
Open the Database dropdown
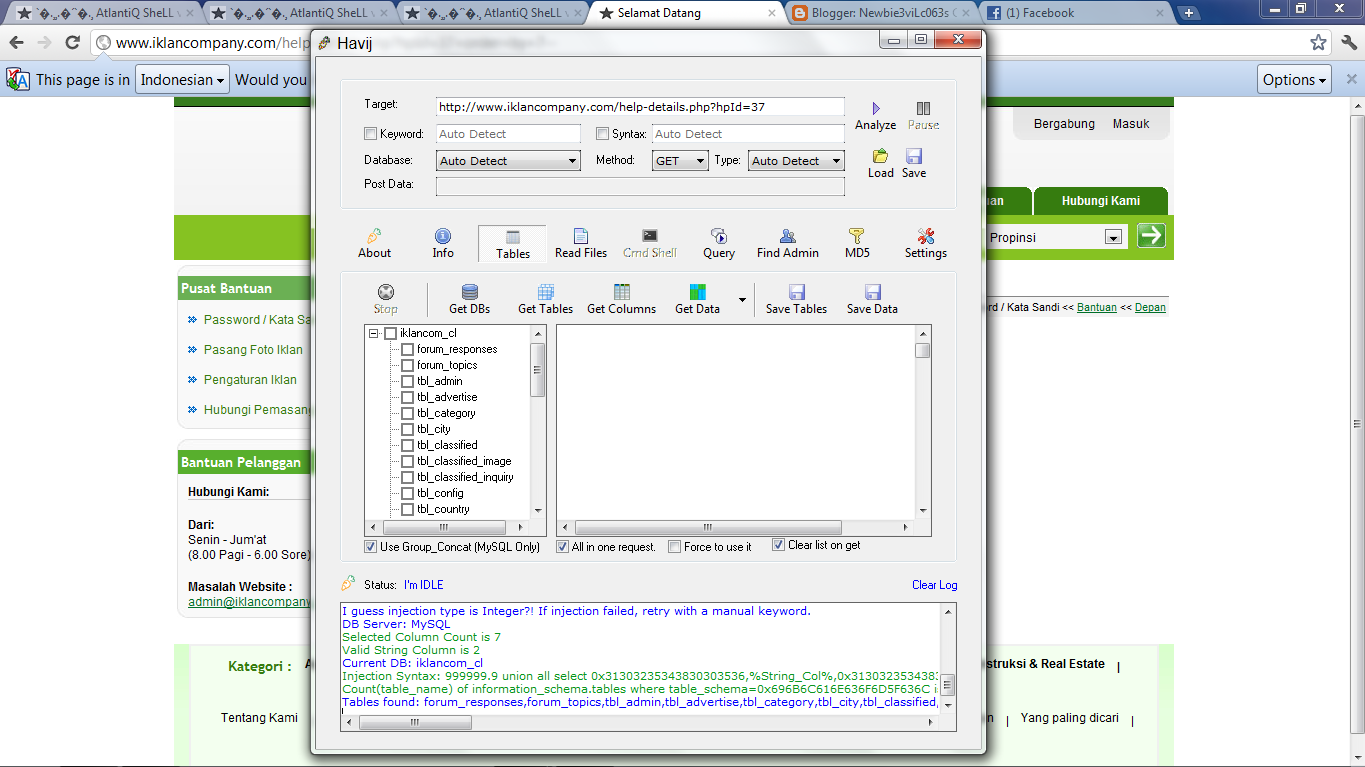[x=509, y=160]
